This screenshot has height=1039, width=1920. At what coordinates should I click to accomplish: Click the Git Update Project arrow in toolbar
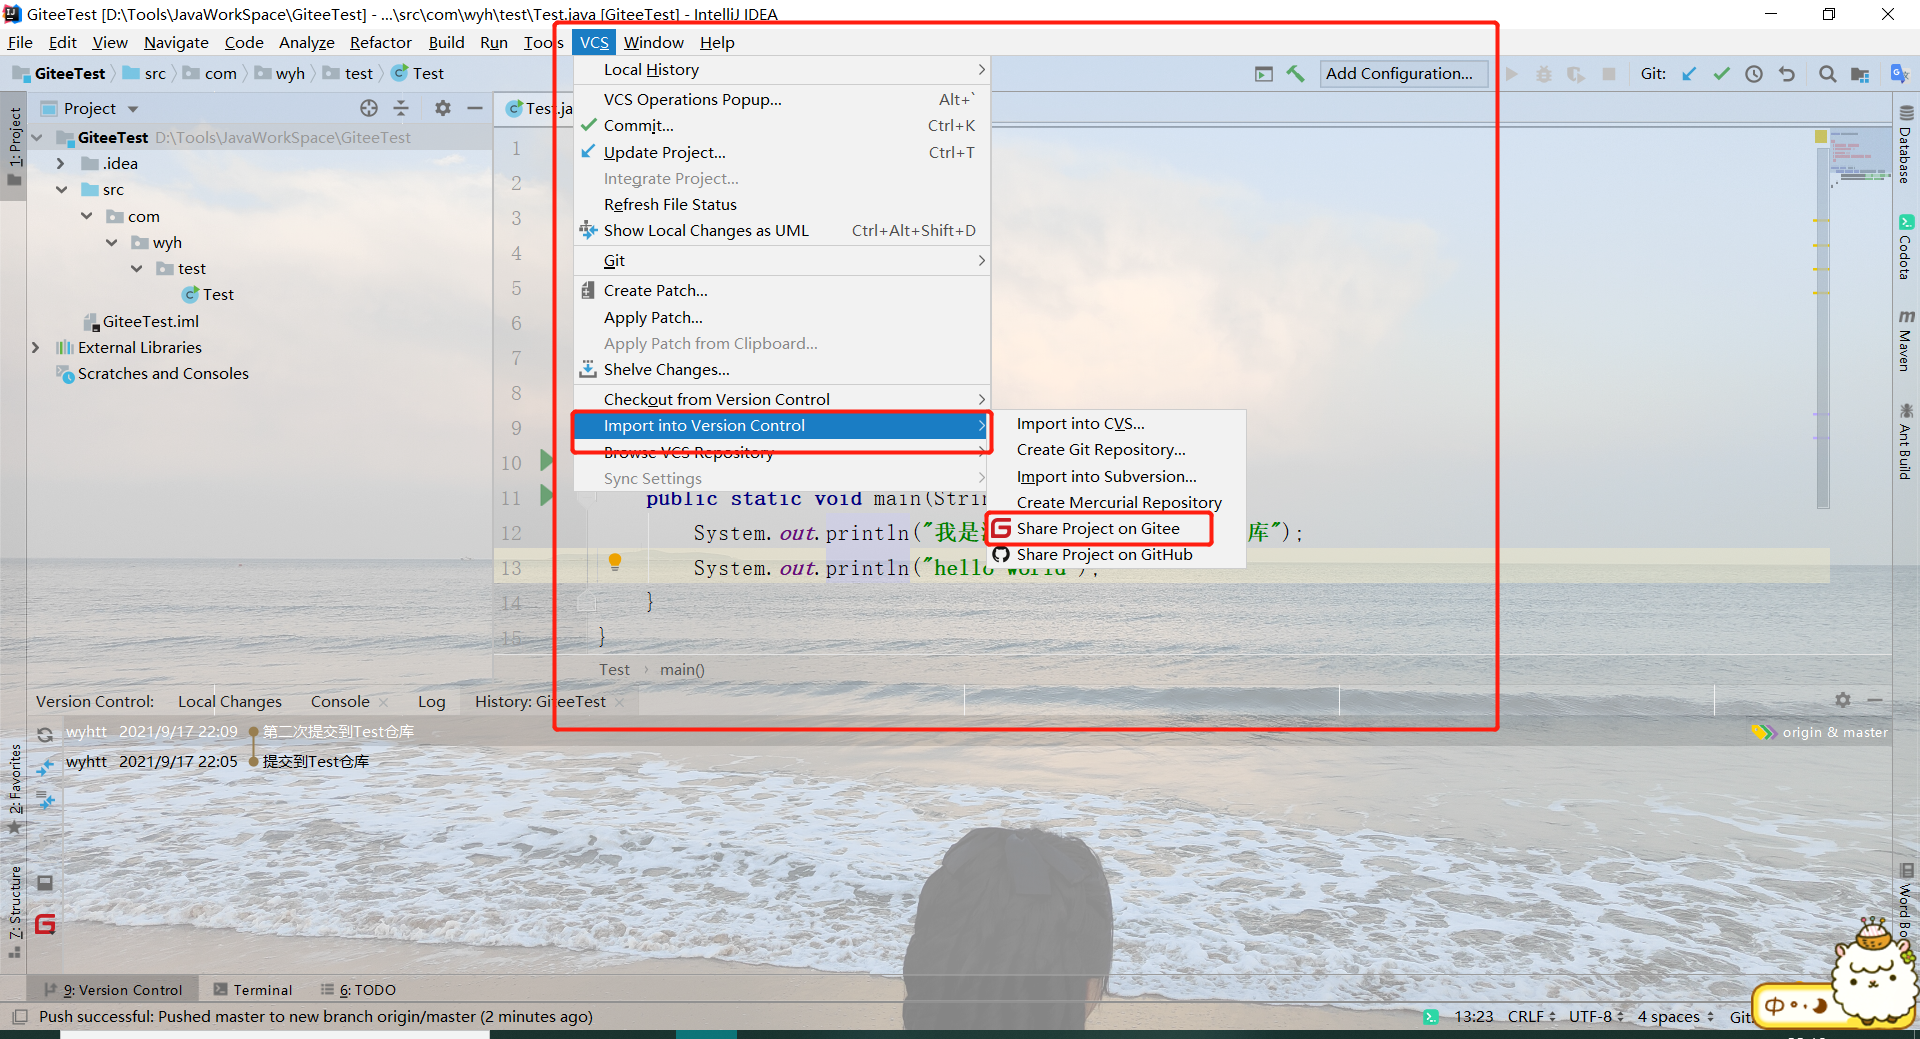(1689, 74)
